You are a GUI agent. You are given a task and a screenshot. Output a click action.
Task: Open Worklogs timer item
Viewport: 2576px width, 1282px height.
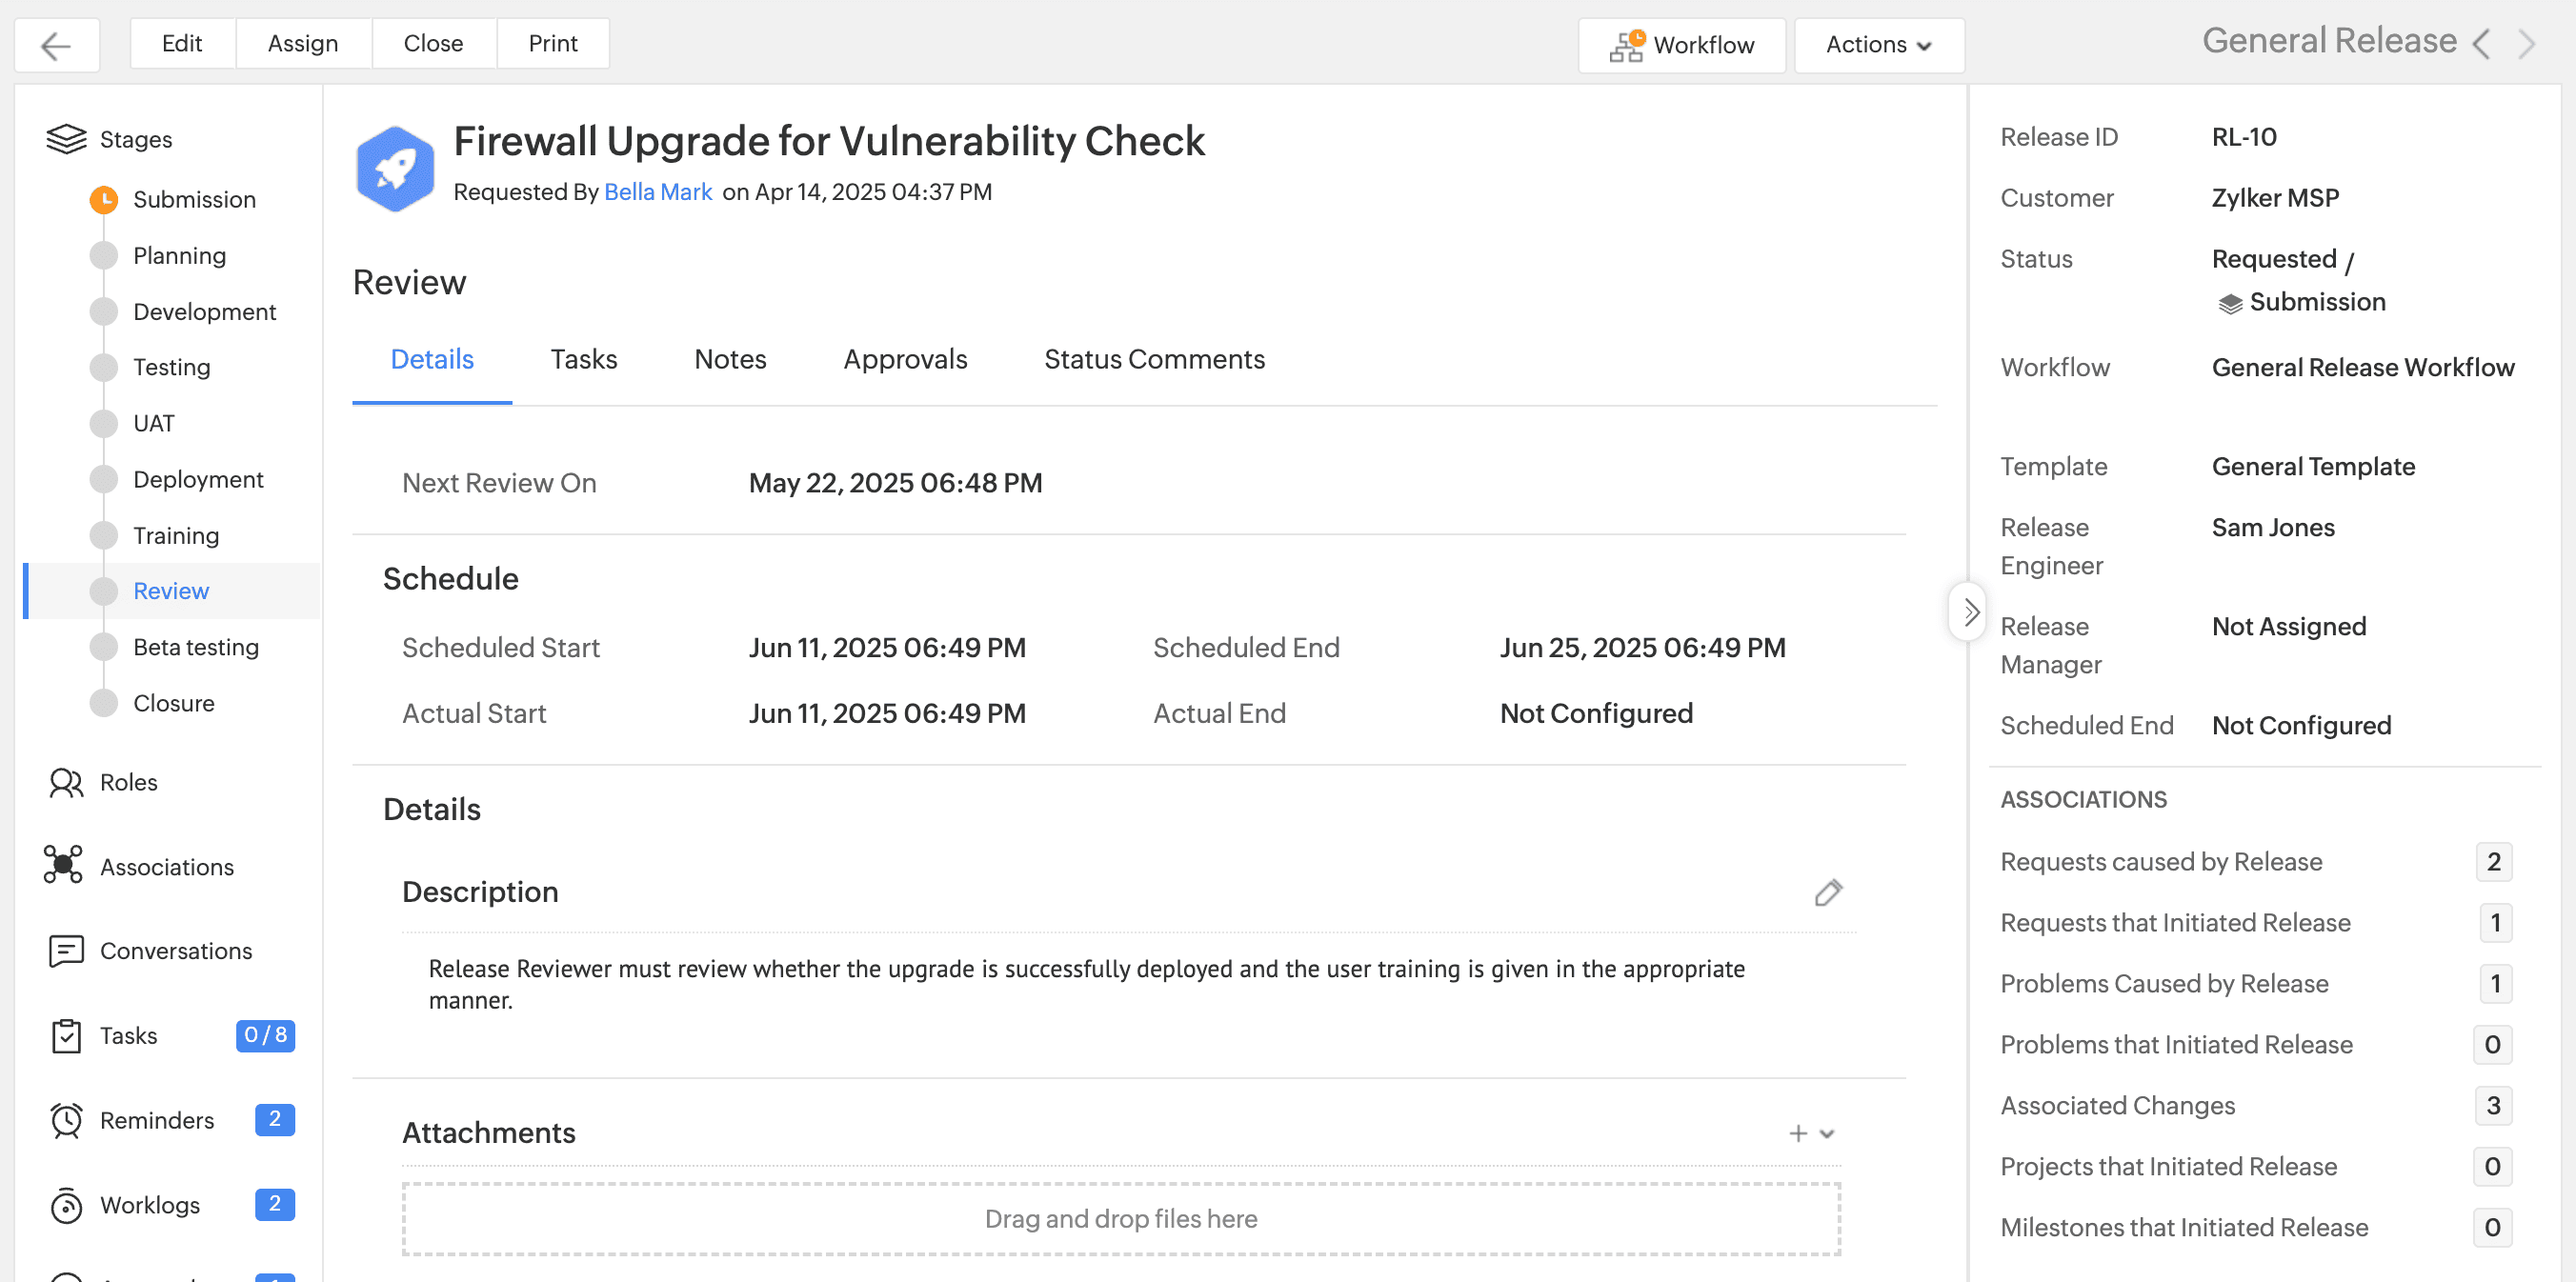(149, 1205)
